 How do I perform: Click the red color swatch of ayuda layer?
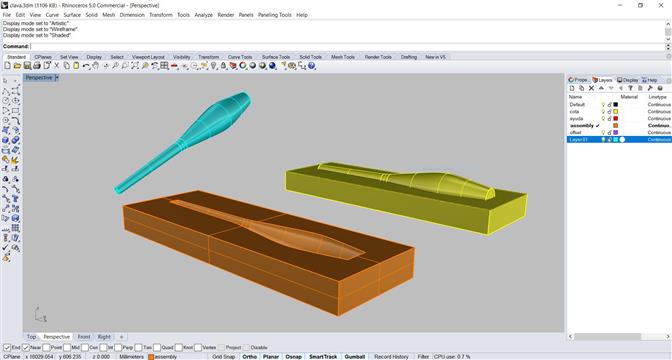(615, 118)
